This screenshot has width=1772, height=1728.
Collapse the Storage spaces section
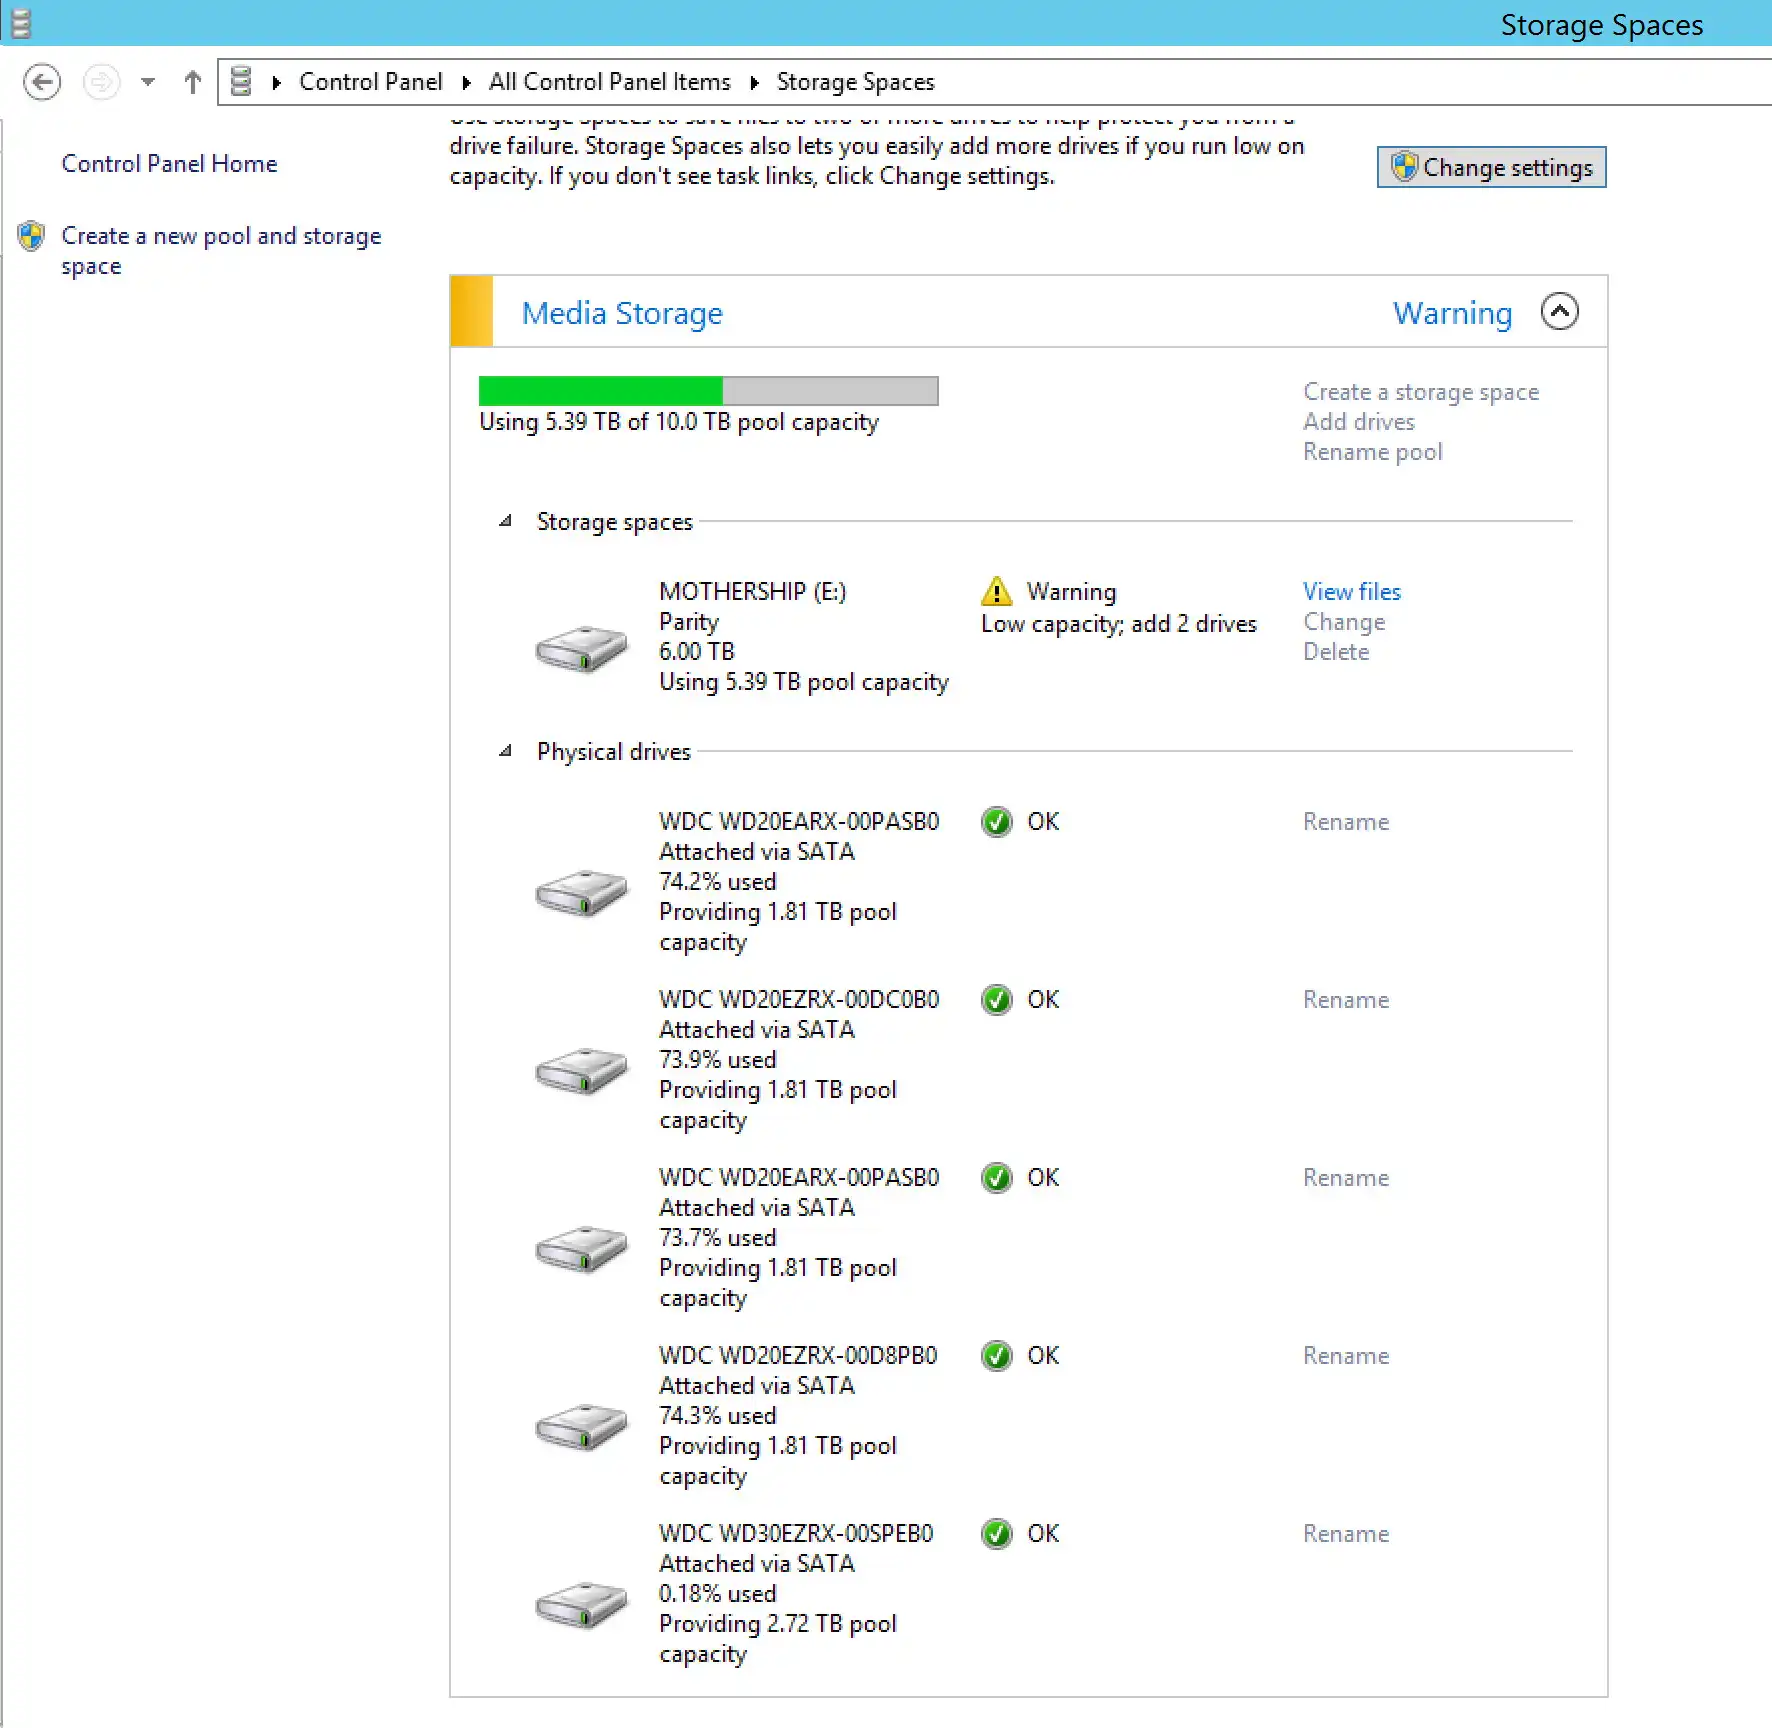click(x=506, y=521)
